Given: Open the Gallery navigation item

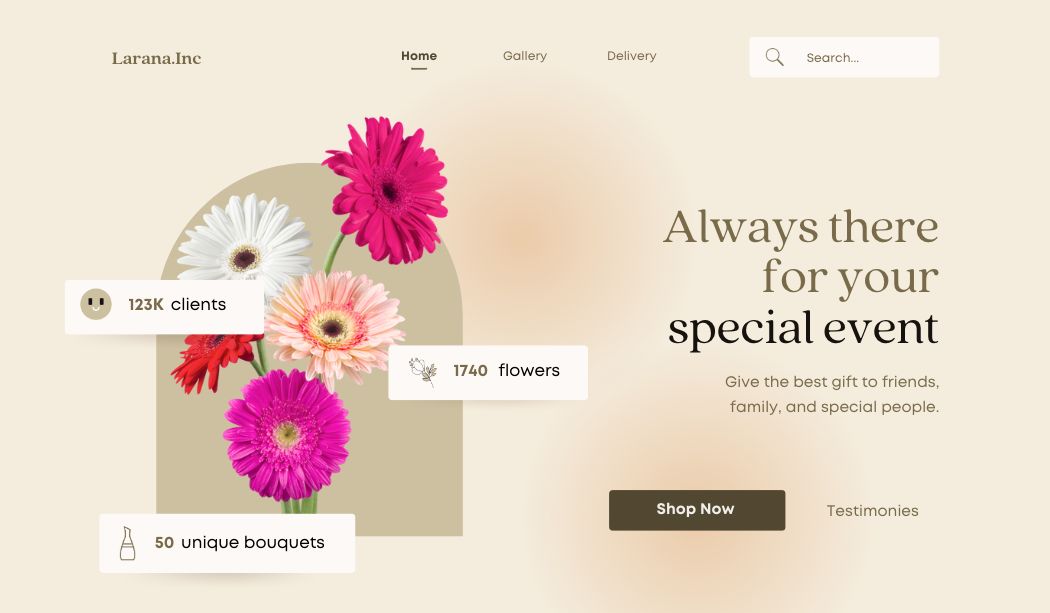Looking at the screenshot, I should pyautogui.click(x=525, y=56).
